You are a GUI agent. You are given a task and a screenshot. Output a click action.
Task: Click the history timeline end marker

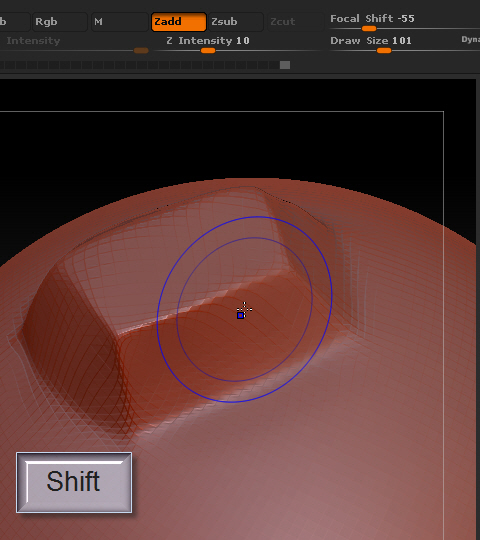(285, 65)
